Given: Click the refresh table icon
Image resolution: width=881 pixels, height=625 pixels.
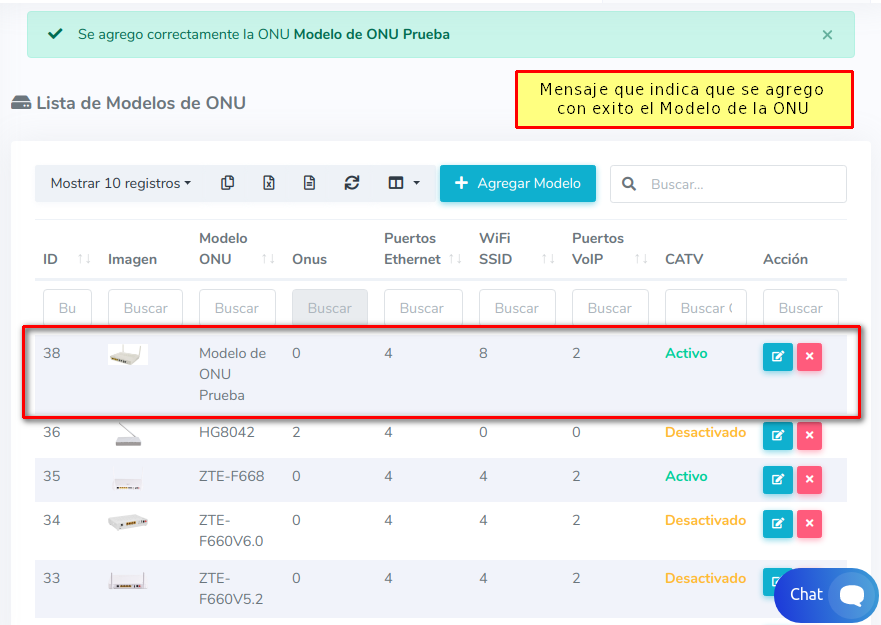Looking at the screenshot, I should [x=351, y=183].
